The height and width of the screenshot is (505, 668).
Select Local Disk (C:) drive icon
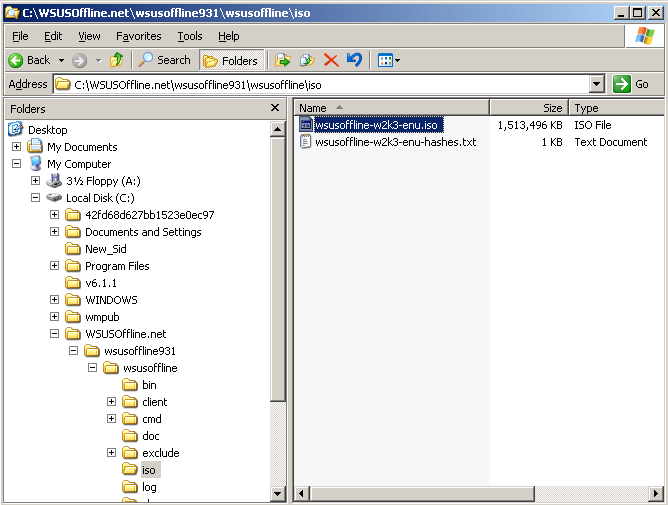(54, 197)
